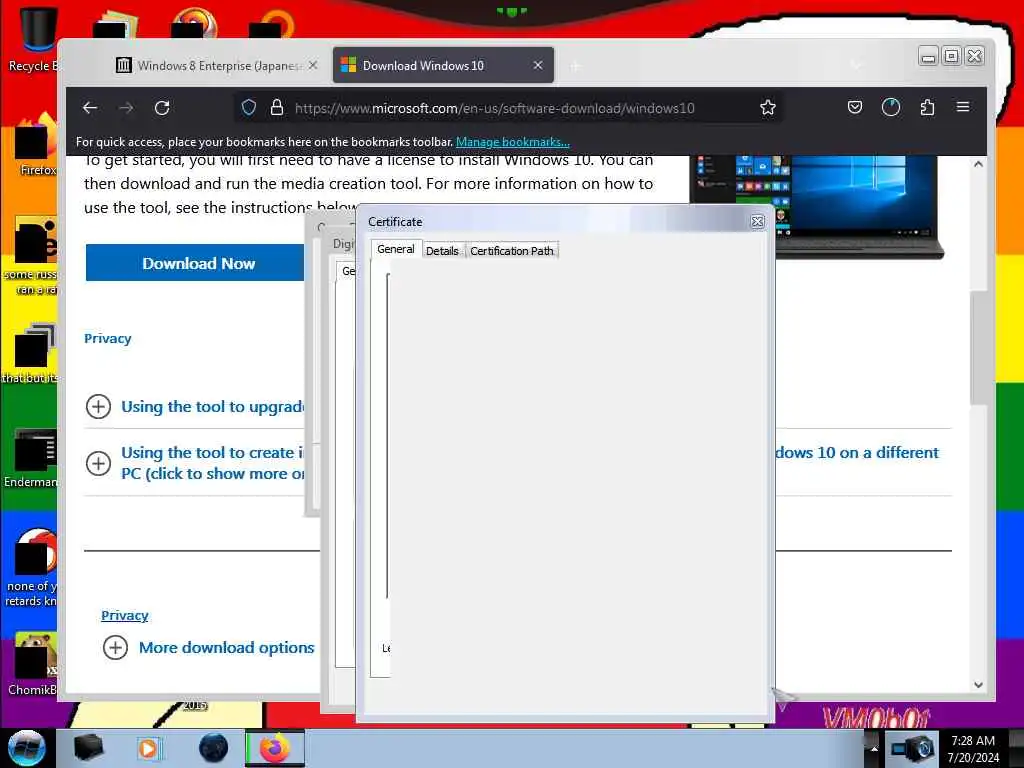Open the list all tabs dropdown arrow
This screenshot has height=768, width=1024.
856,66
